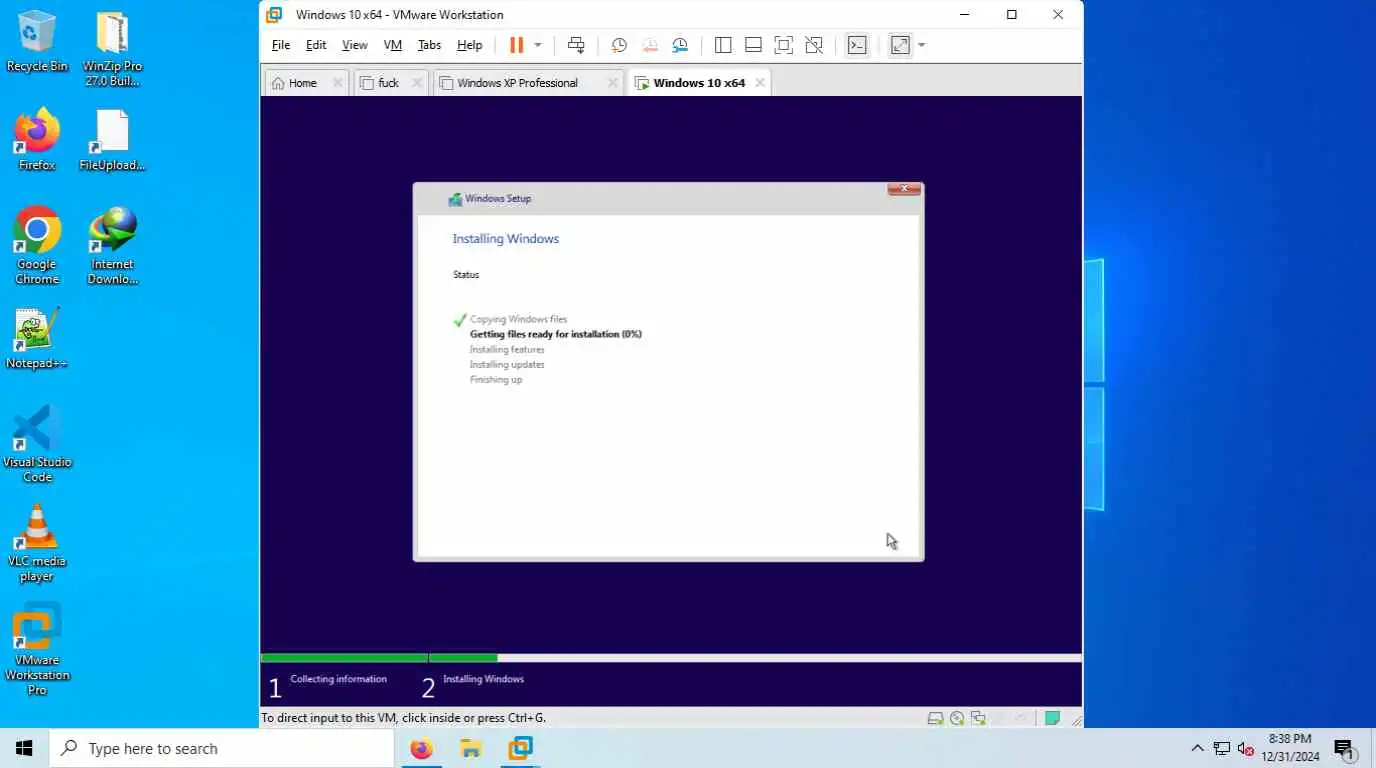
Task: Click the CD/DVD drive status icon
Action: [957, 718]
